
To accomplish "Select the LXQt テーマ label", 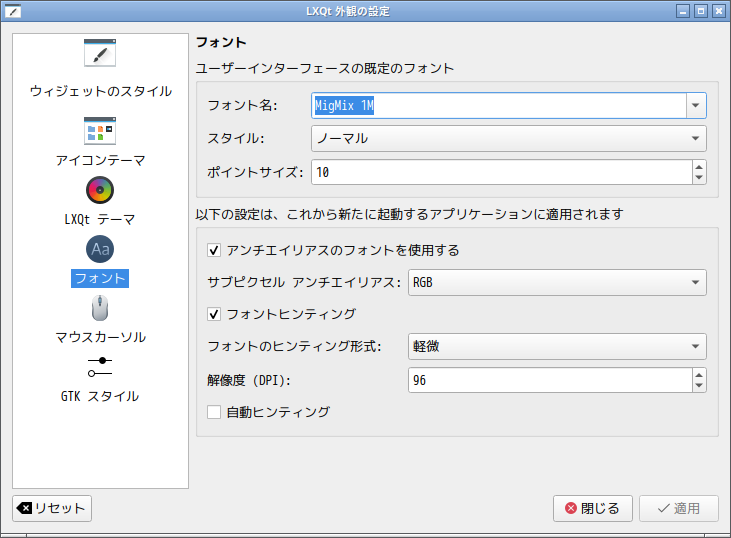I will pyautogui.click(x=100, y=219).
